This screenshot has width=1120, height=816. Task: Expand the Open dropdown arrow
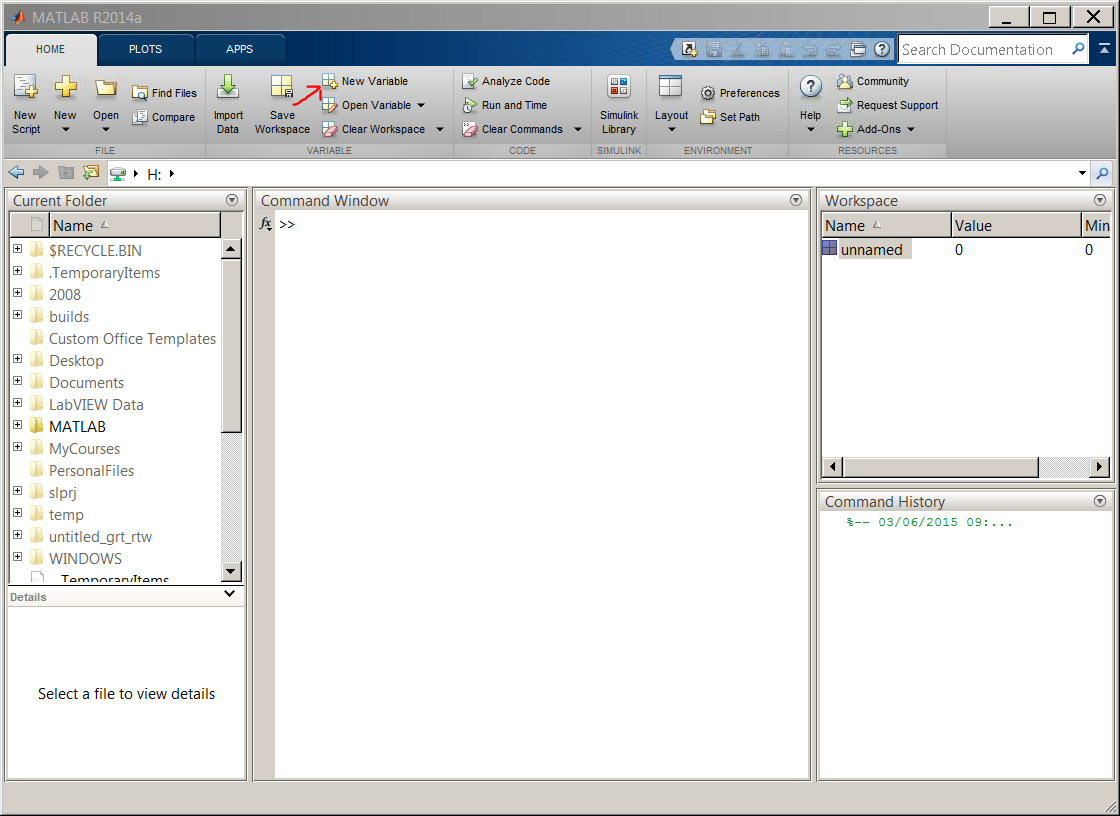[x=106, y=129]
